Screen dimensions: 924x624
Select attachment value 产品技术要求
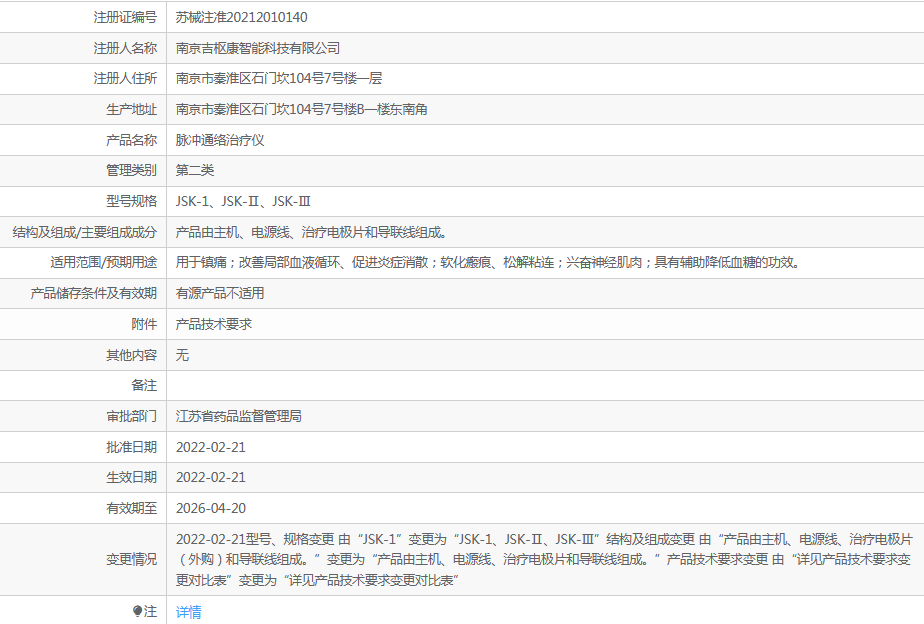214,324
